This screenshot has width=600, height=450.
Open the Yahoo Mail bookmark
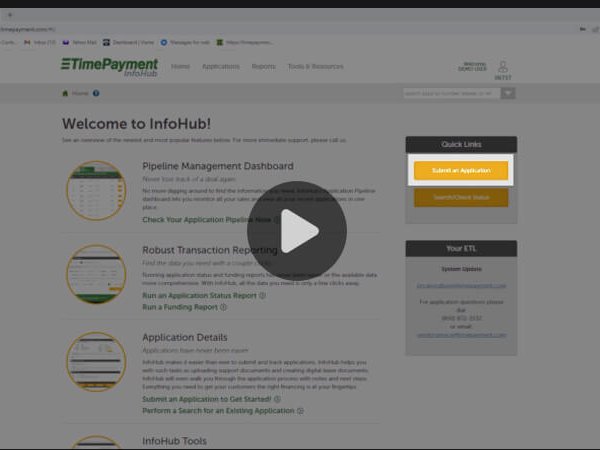pos(80,42)
